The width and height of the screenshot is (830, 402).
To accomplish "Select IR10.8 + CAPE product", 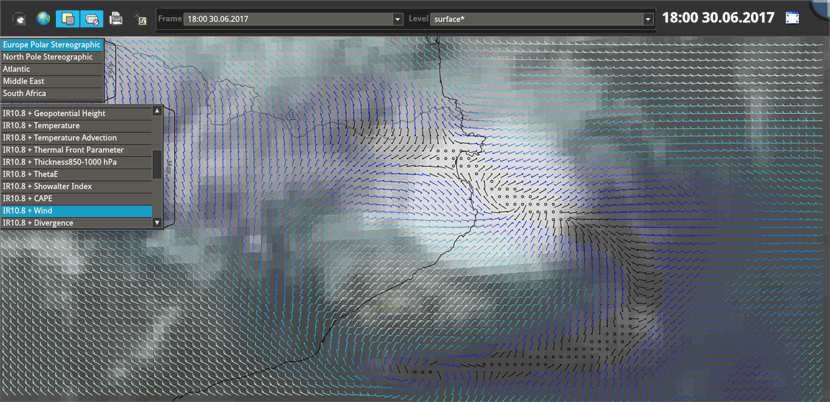I will pos(76,199).
